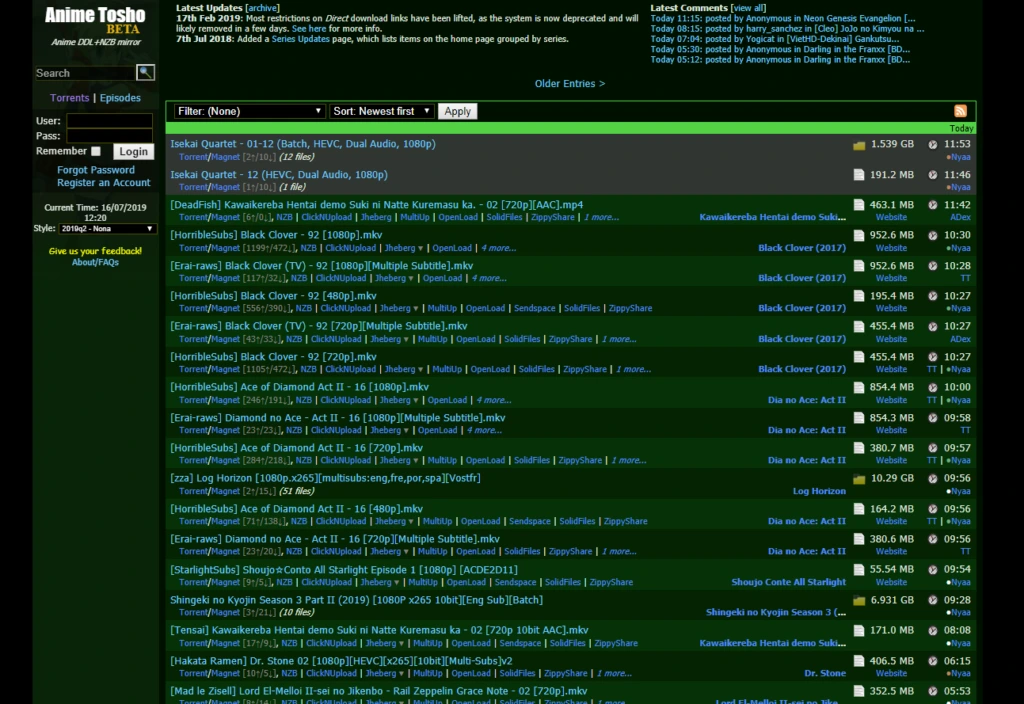Click inside the Search input field
The height and width of the screenshot is (704, 1024).
click(x=85, y=72)
